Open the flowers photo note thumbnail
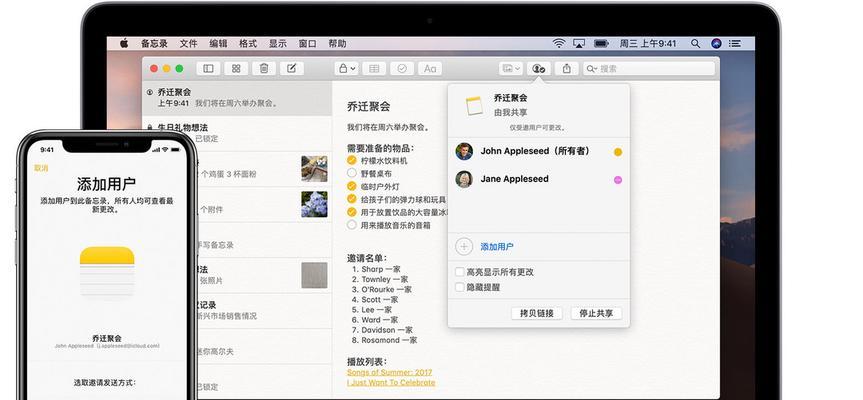The image size is (863, 400). [314, 204]
